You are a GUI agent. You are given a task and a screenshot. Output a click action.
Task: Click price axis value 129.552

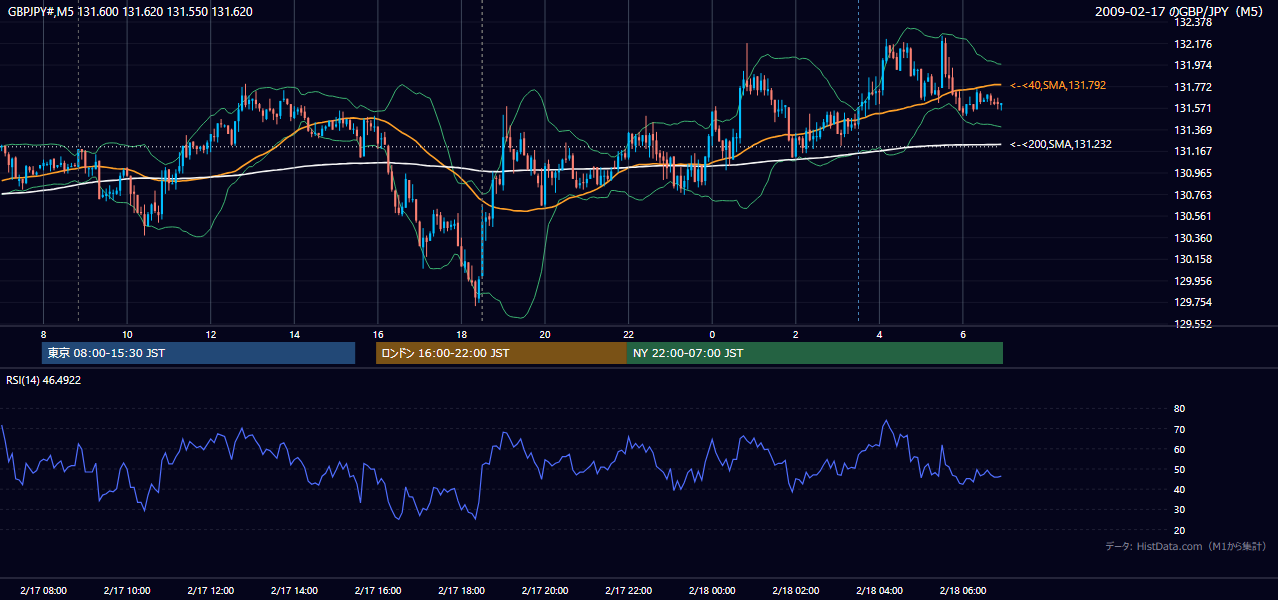[x=1193, y=324]
